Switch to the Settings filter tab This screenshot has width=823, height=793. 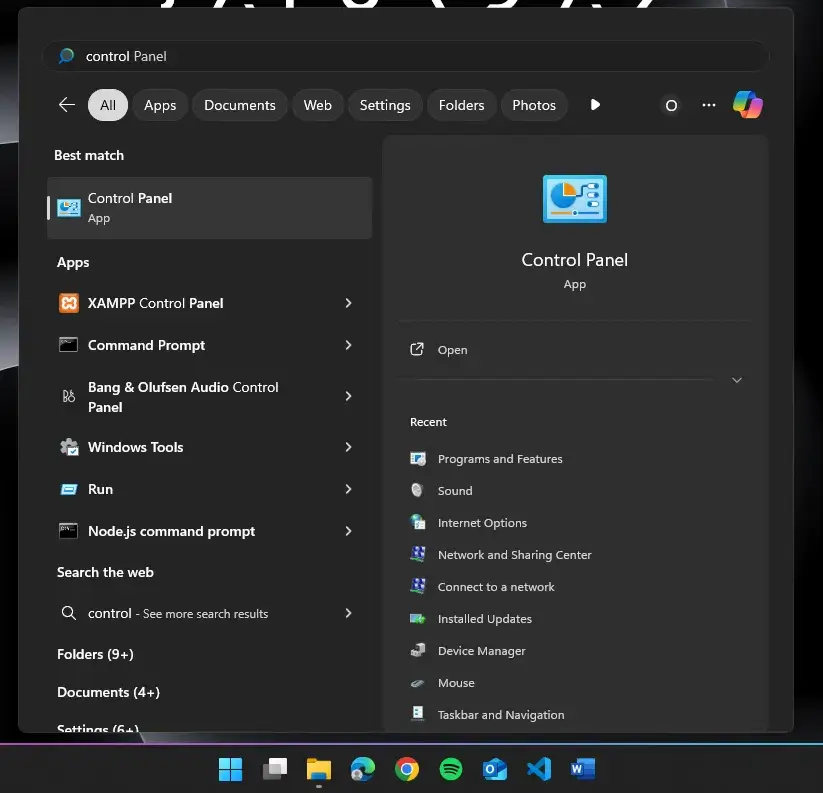point(385,105)
